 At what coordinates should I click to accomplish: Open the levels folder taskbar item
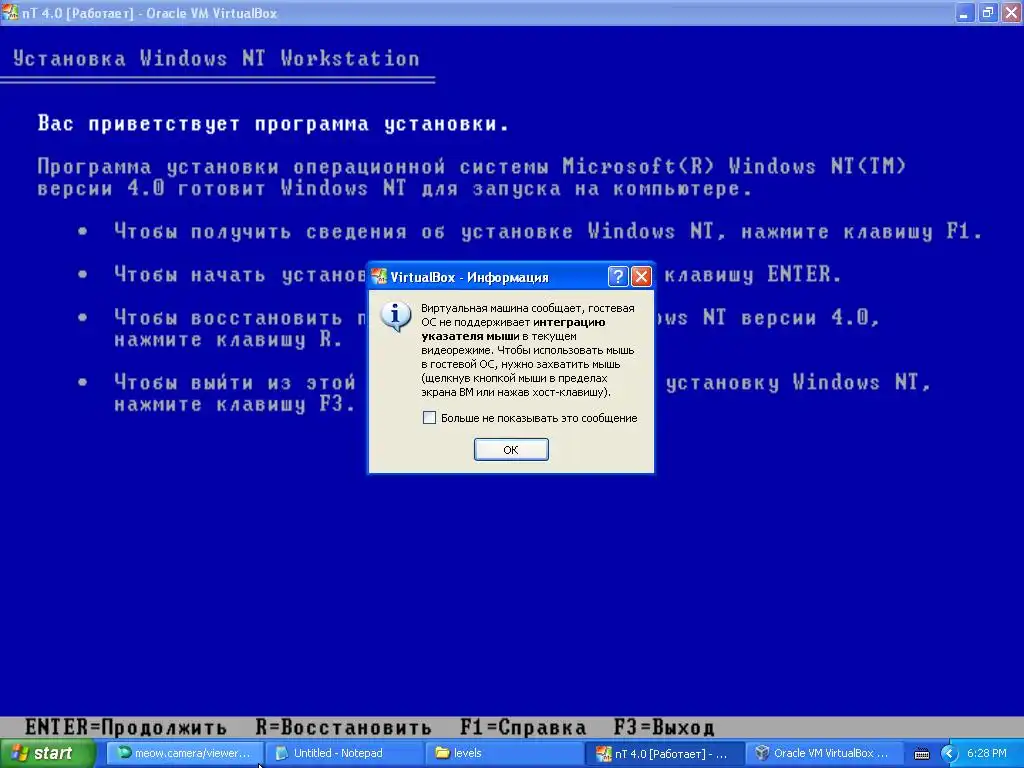(x=506, y=754)
